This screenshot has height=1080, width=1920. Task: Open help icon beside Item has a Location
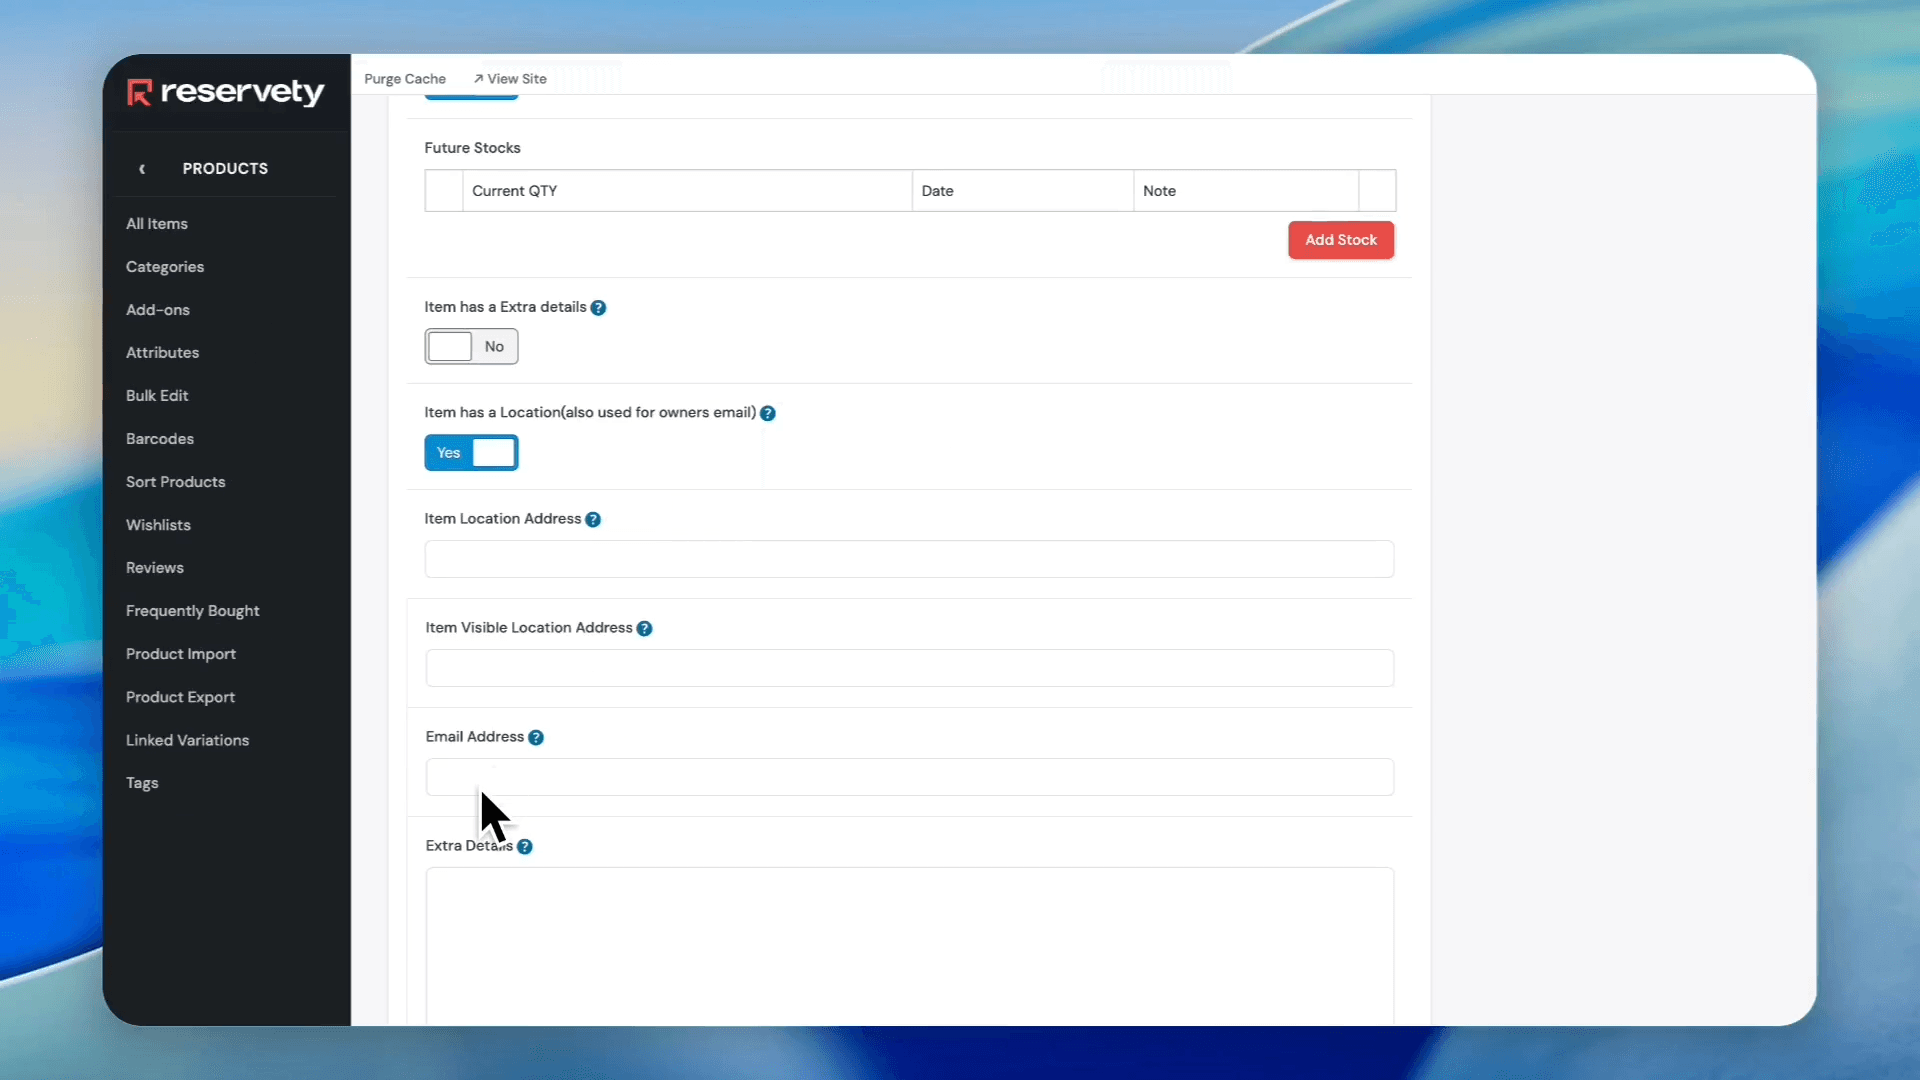point(768,413)
